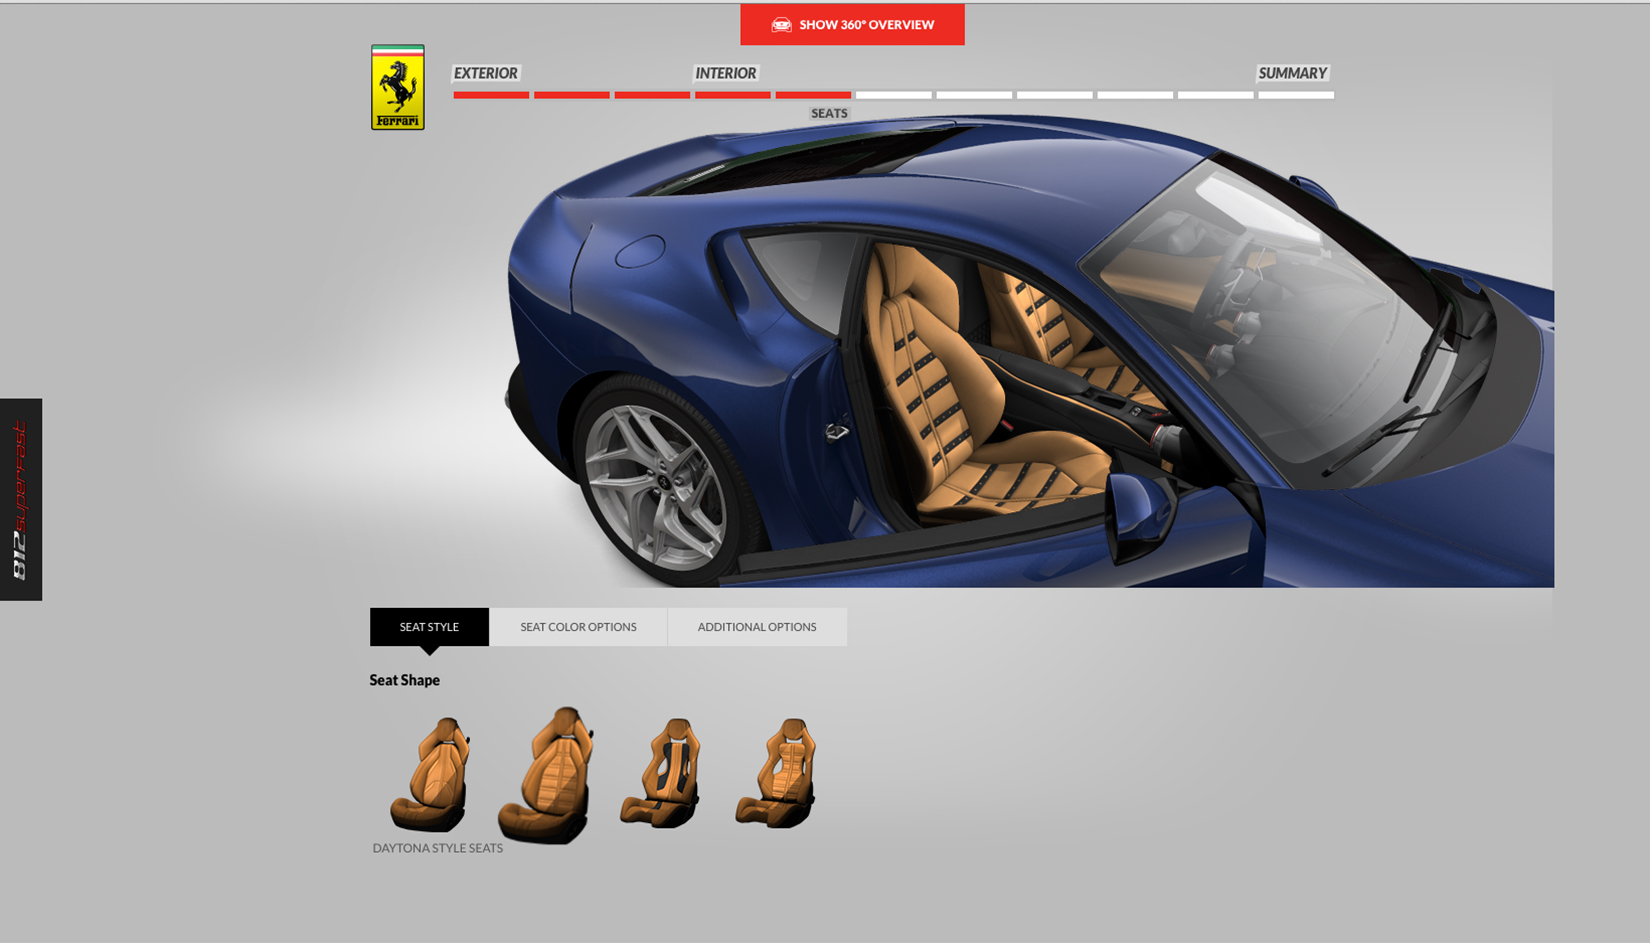Choose the fourth seat shape option
The height and width of the screenshot is (943, 1650).
(x=776, y=773)
